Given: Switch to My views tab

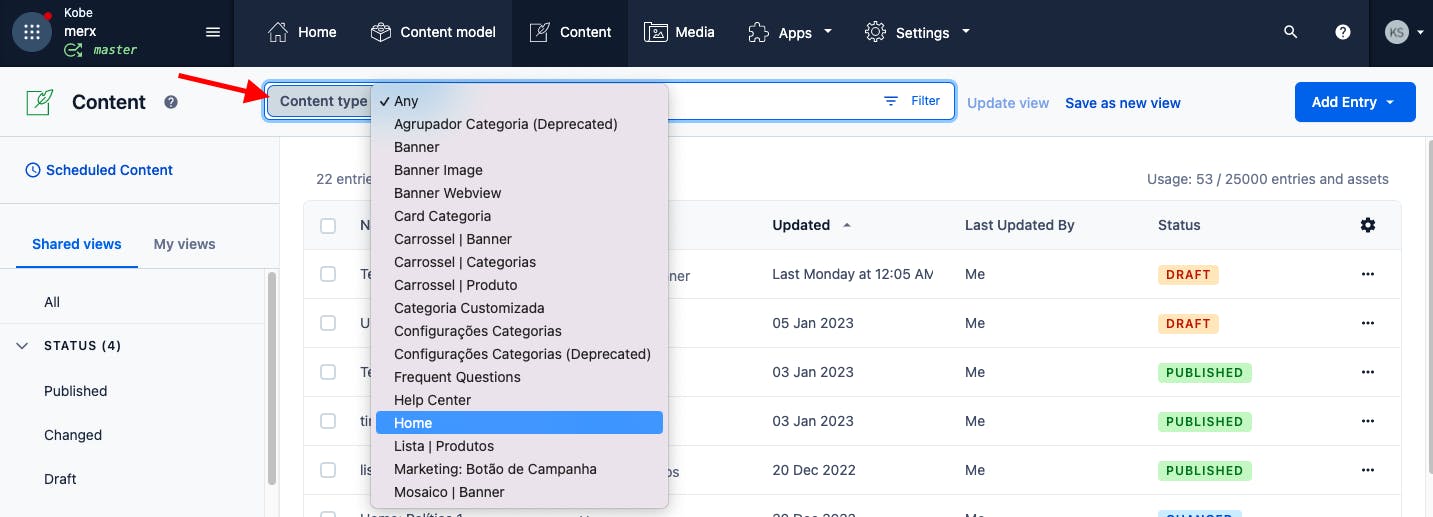Looking at the screenshot, I should click(184, 244).
